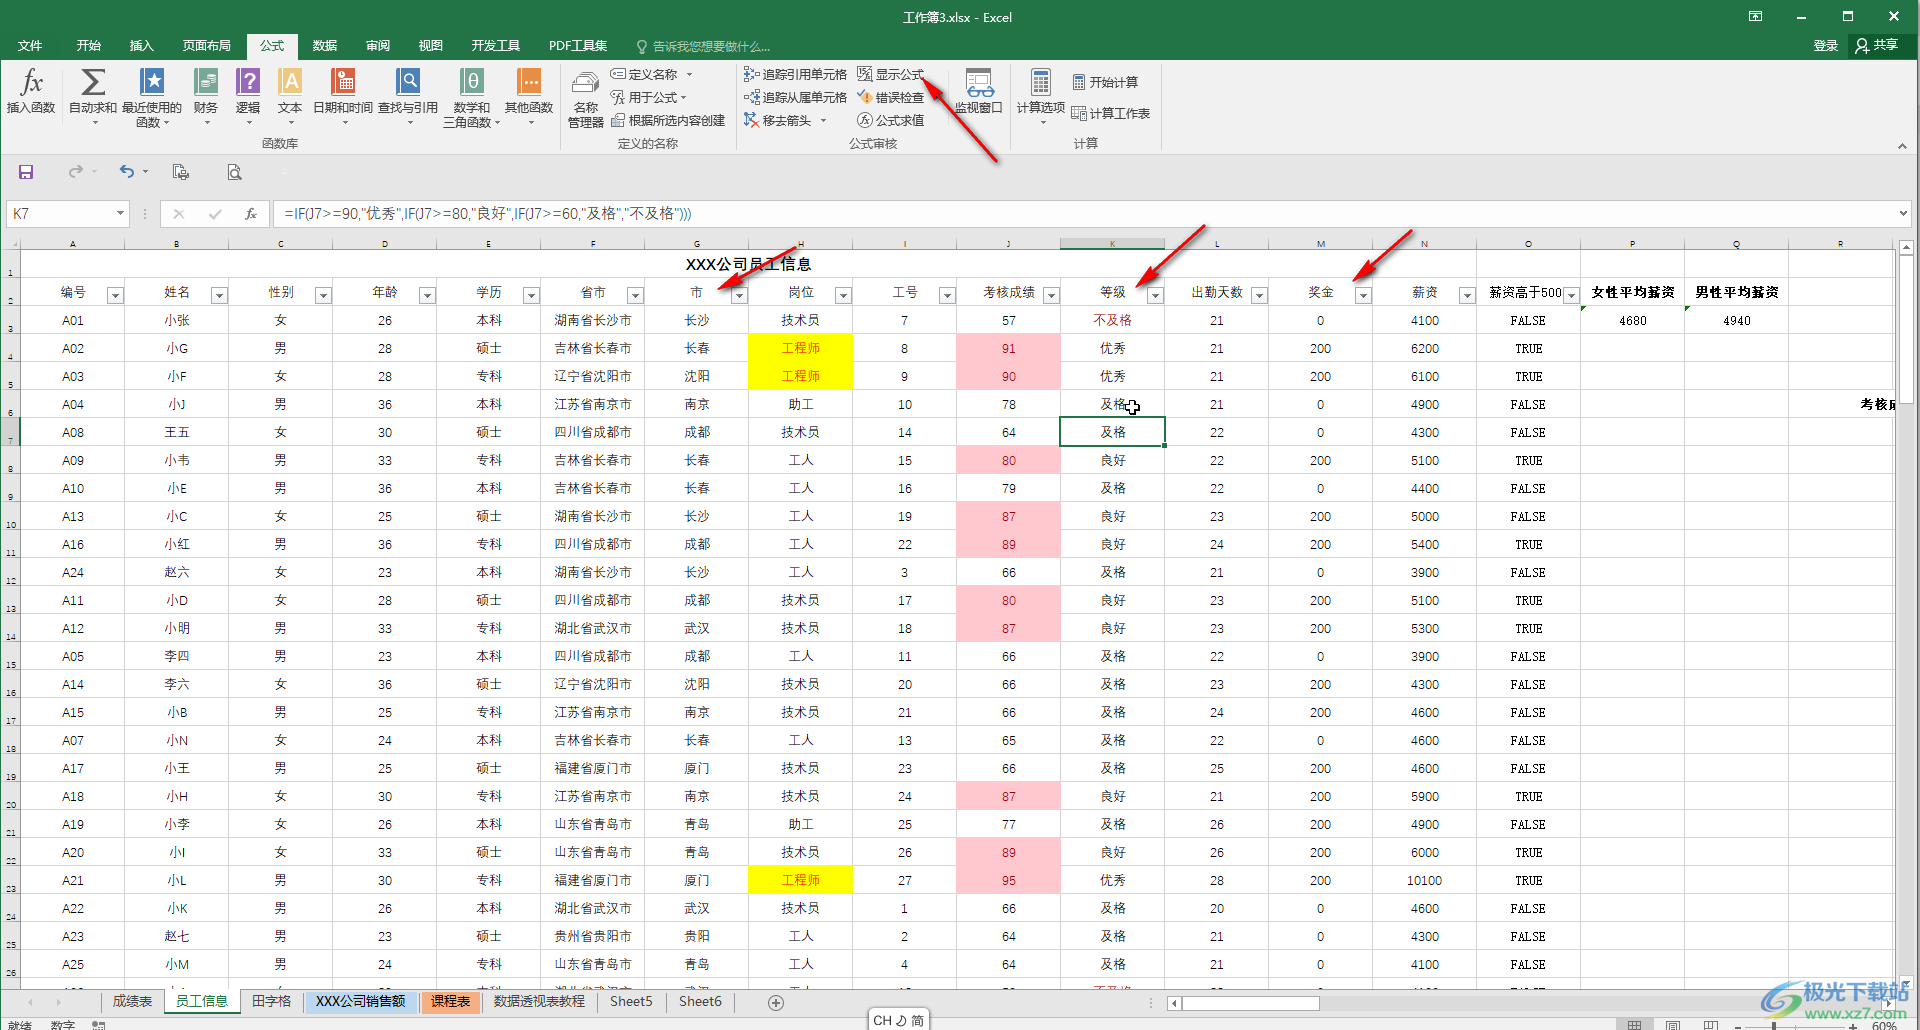Viewport: 1920px width, 1030px height.
Task: Switch to the 插入 (Insert) ribbon tab
Action: [x=141, y=46]
